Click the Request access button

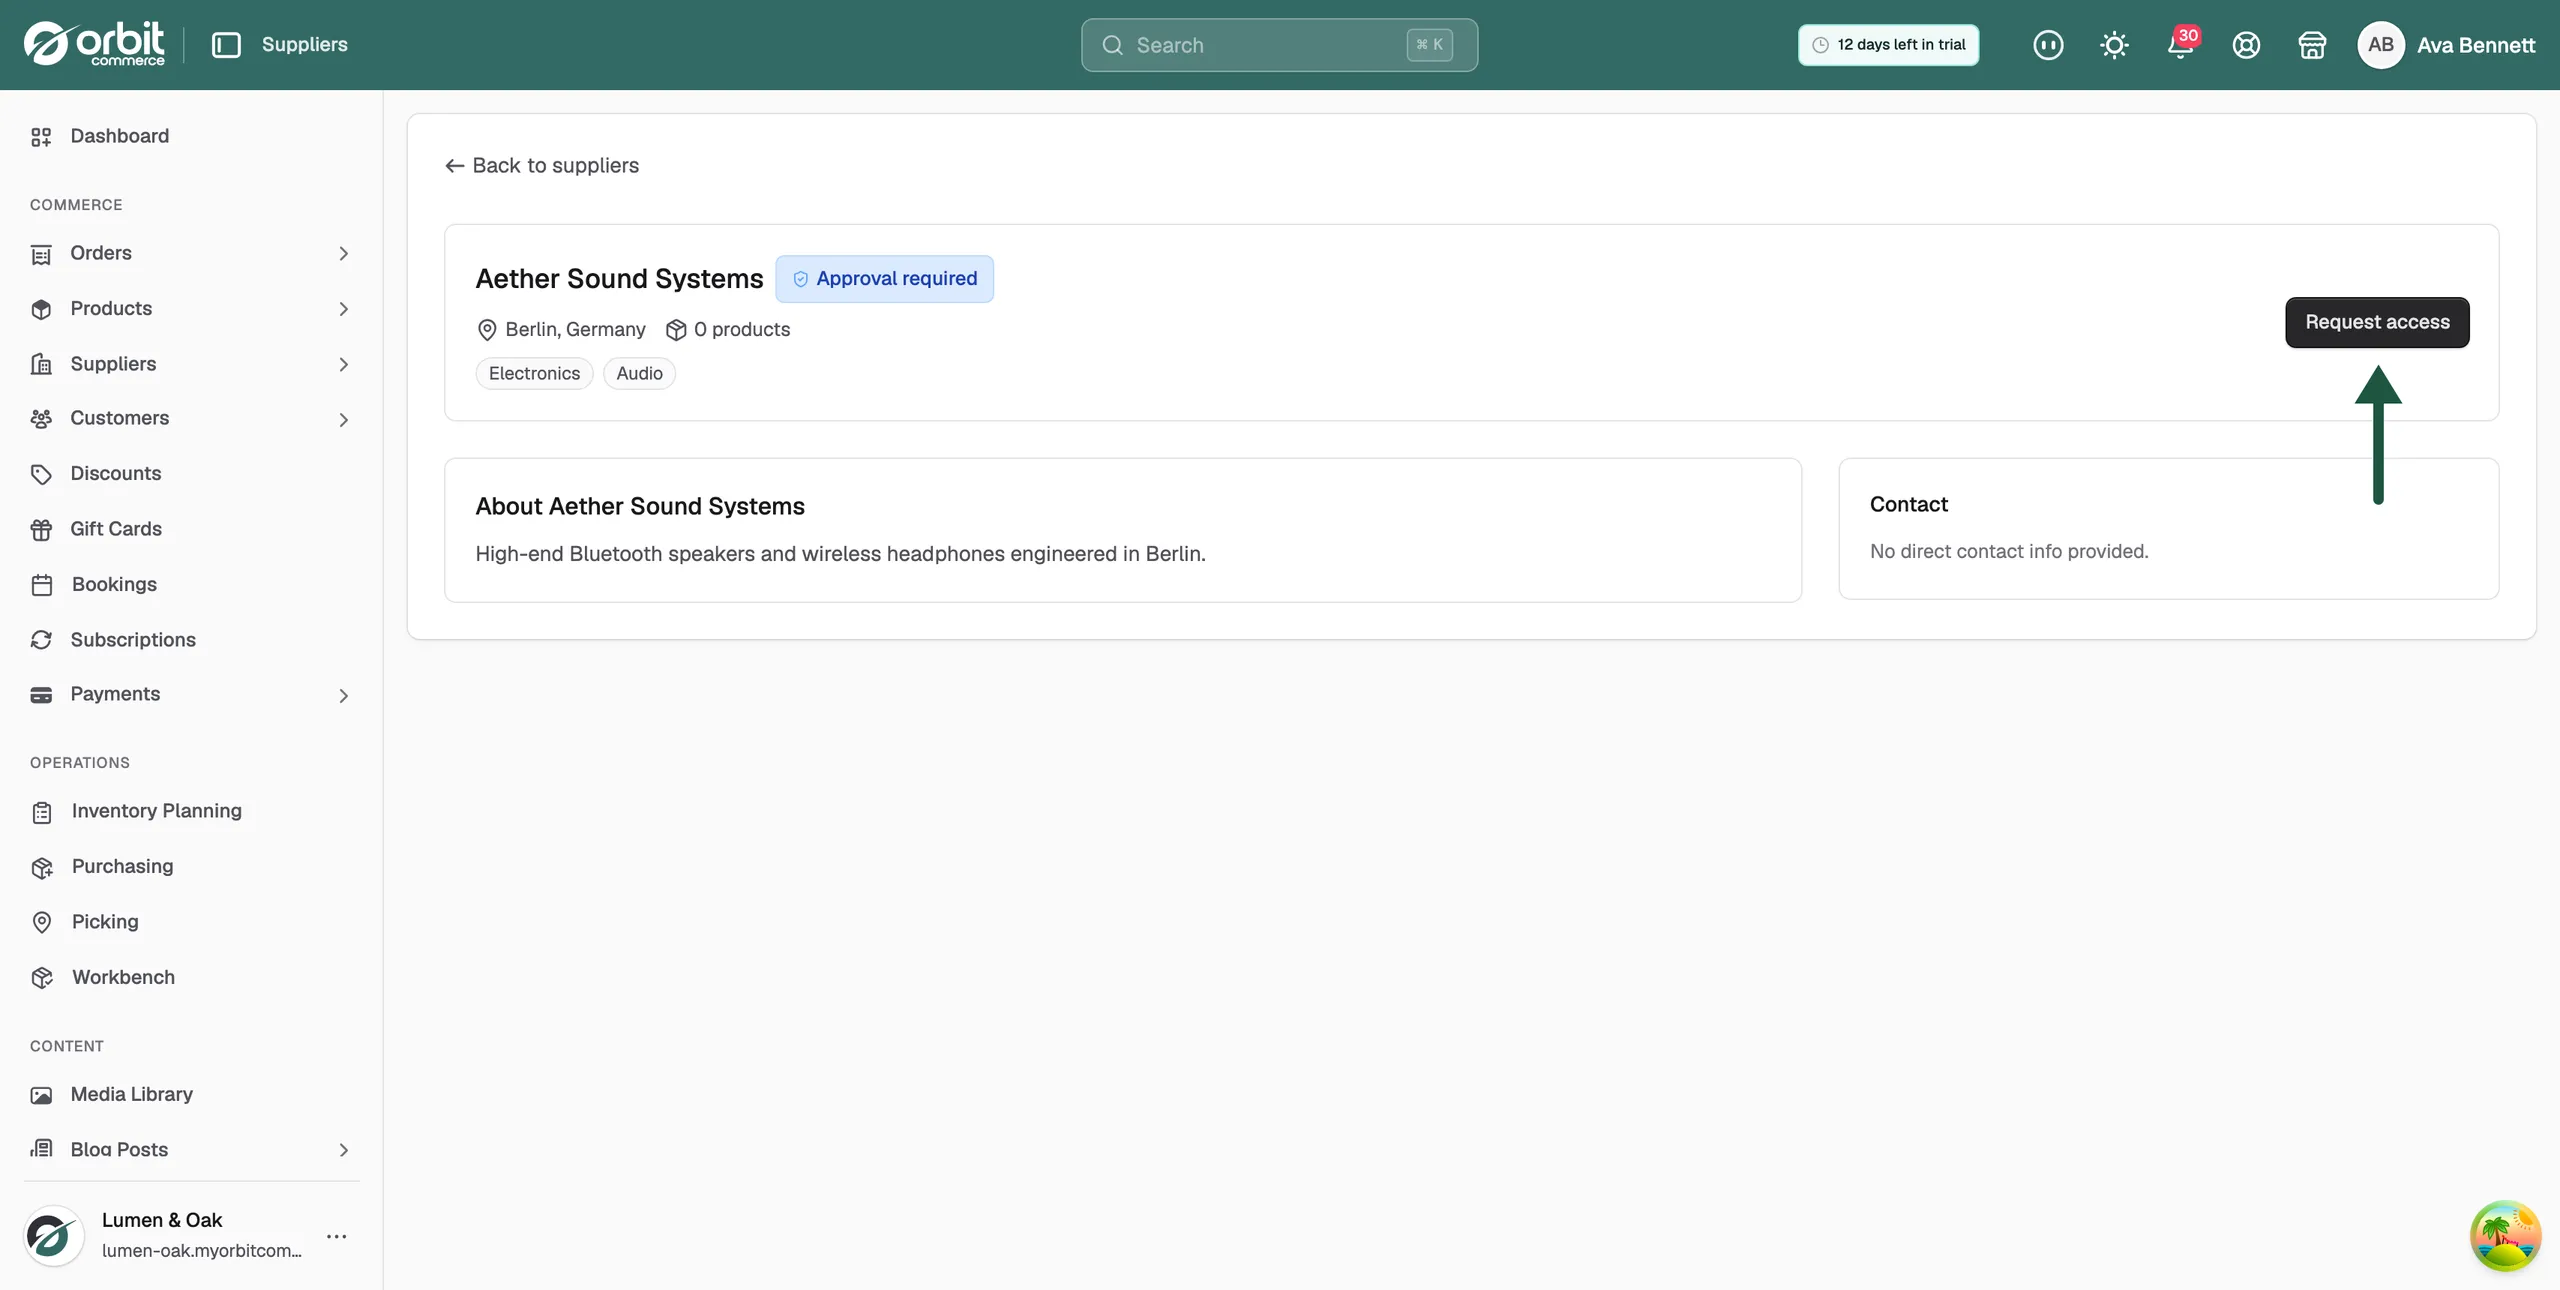[x=2377, y=322]
